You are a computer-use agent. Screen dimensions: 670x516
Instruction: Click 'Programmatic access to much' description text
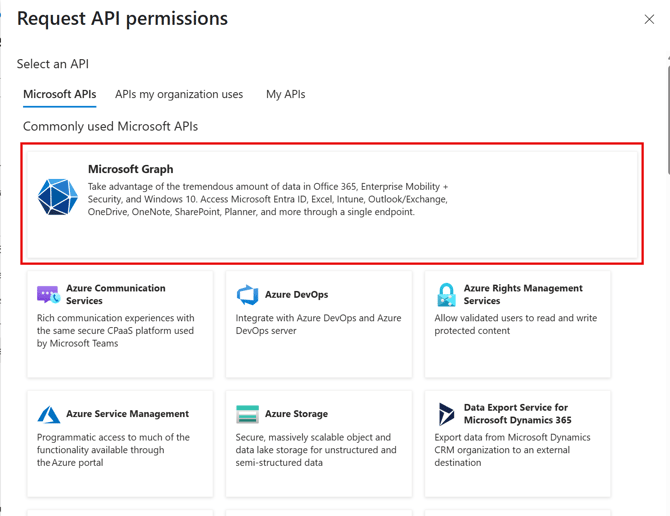(x=113, y=450)
